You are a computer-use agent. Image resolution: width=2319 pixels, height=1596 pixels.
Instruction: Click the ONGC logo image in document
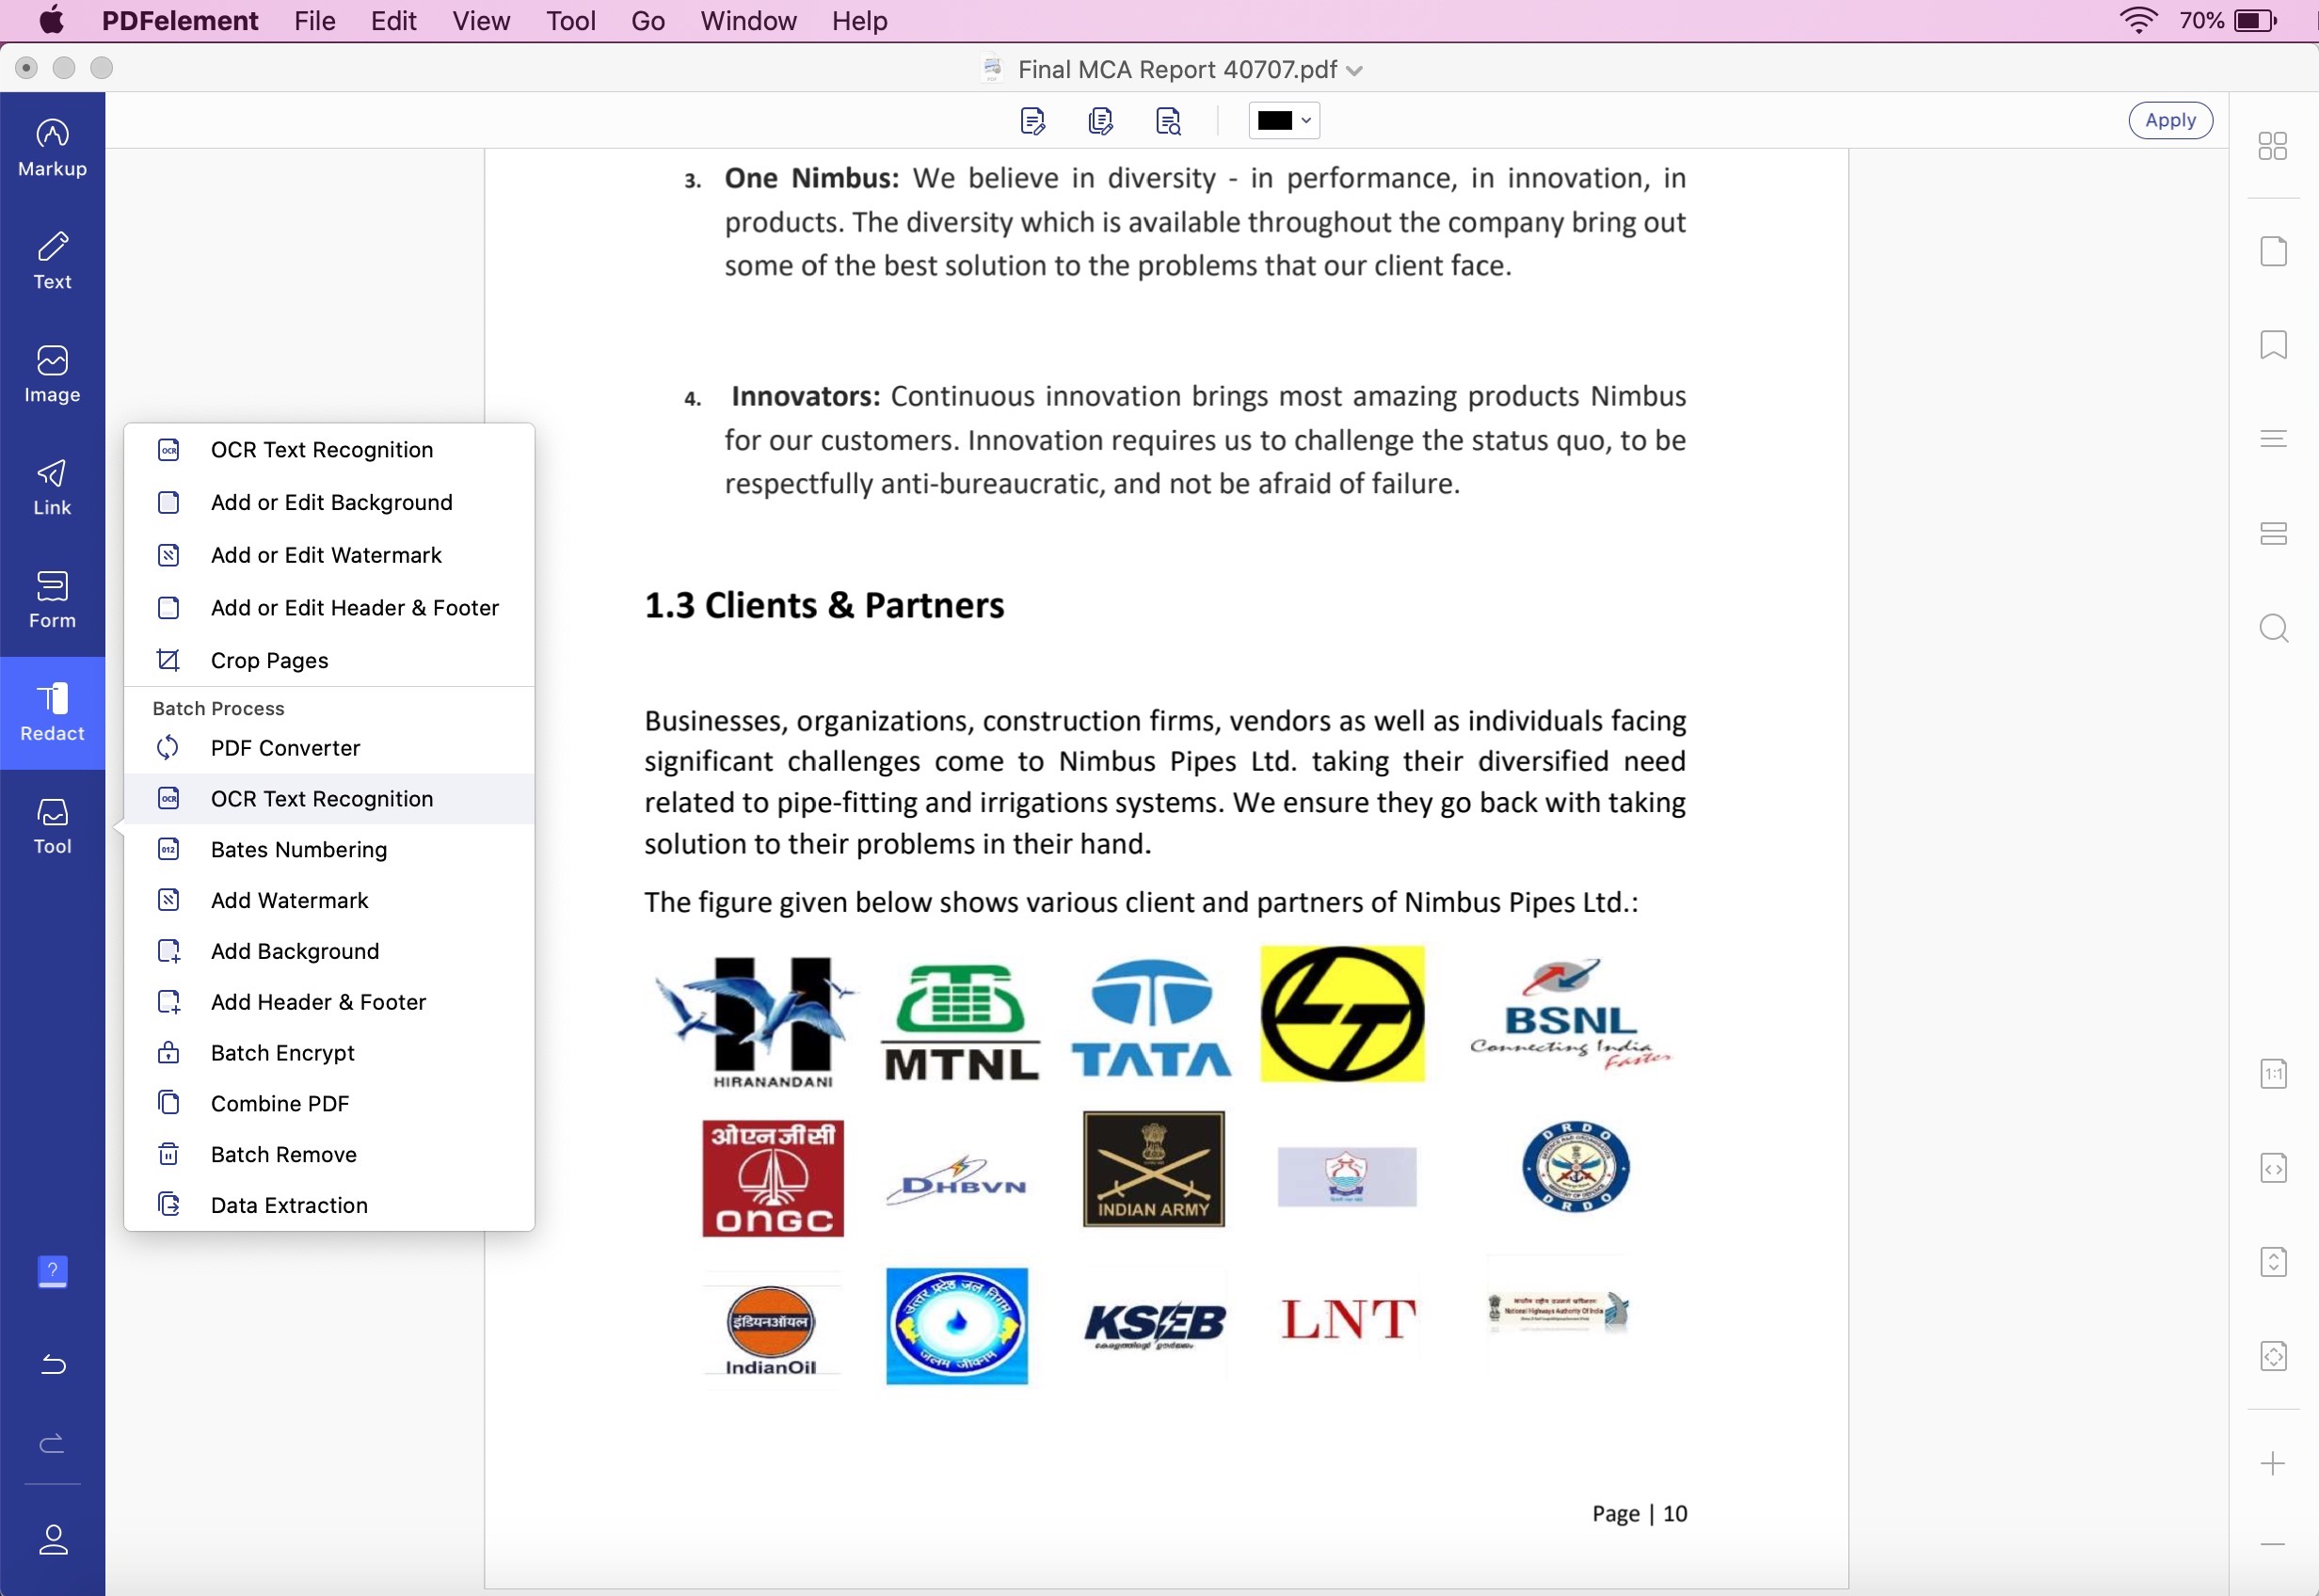point(772,1178)
